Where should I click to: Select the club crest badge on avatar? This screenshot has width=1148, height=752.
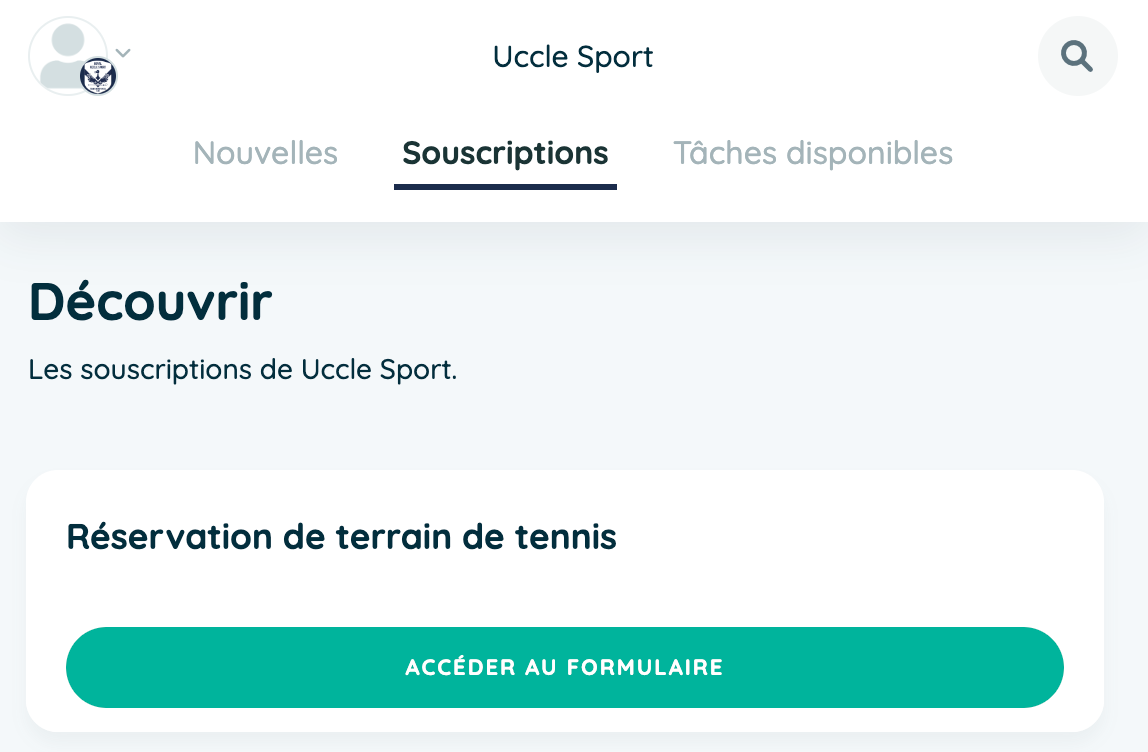97,76
